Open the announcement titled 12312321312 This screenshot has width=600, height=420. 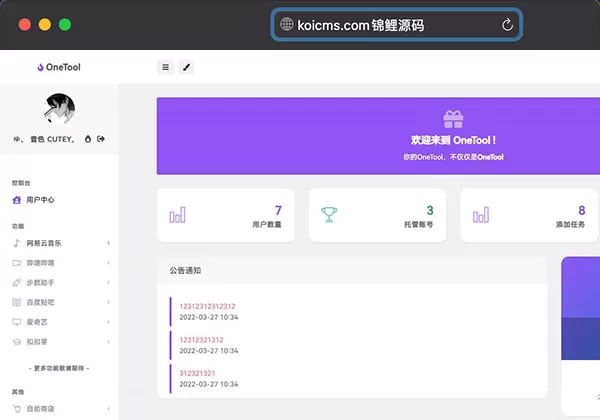pyautogui.click(x=202, y=340)
